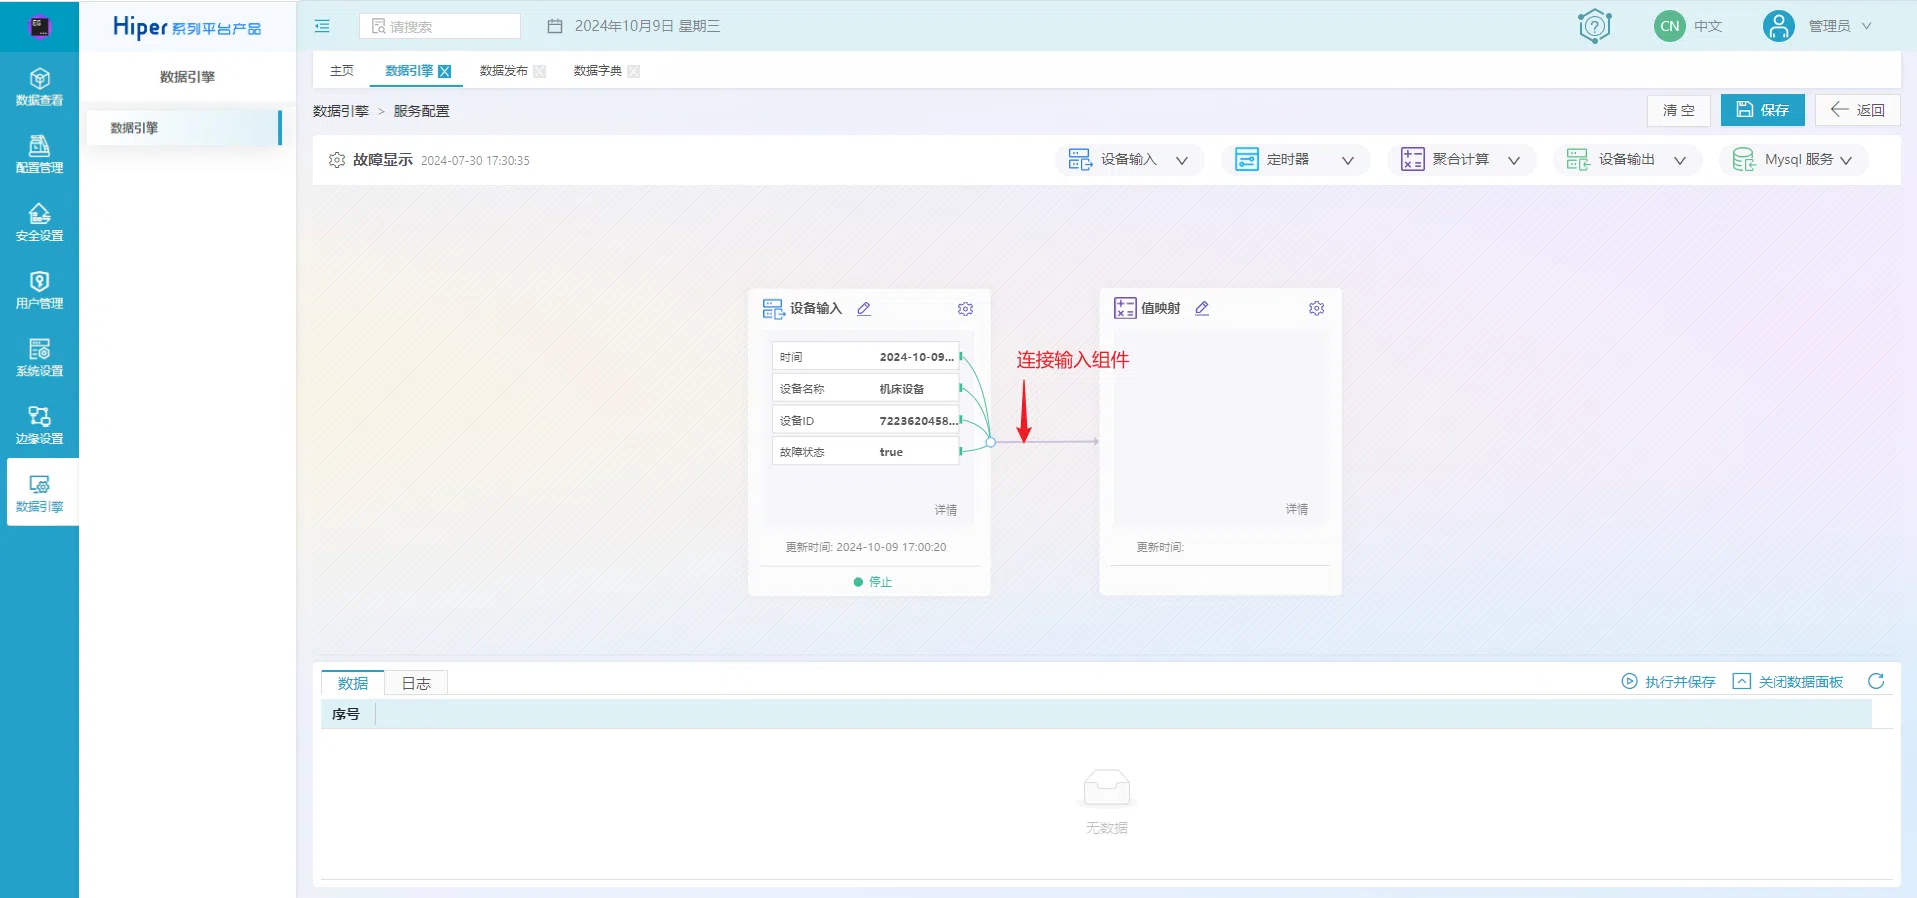This screenshot has height=898, width=1917.
Task: Click the administrator avatar icon
Action: coord(1778,26)
